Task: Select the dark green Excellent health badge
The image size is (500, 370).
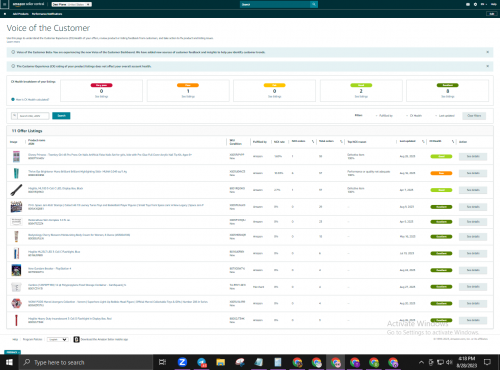Action: (448, 85)
